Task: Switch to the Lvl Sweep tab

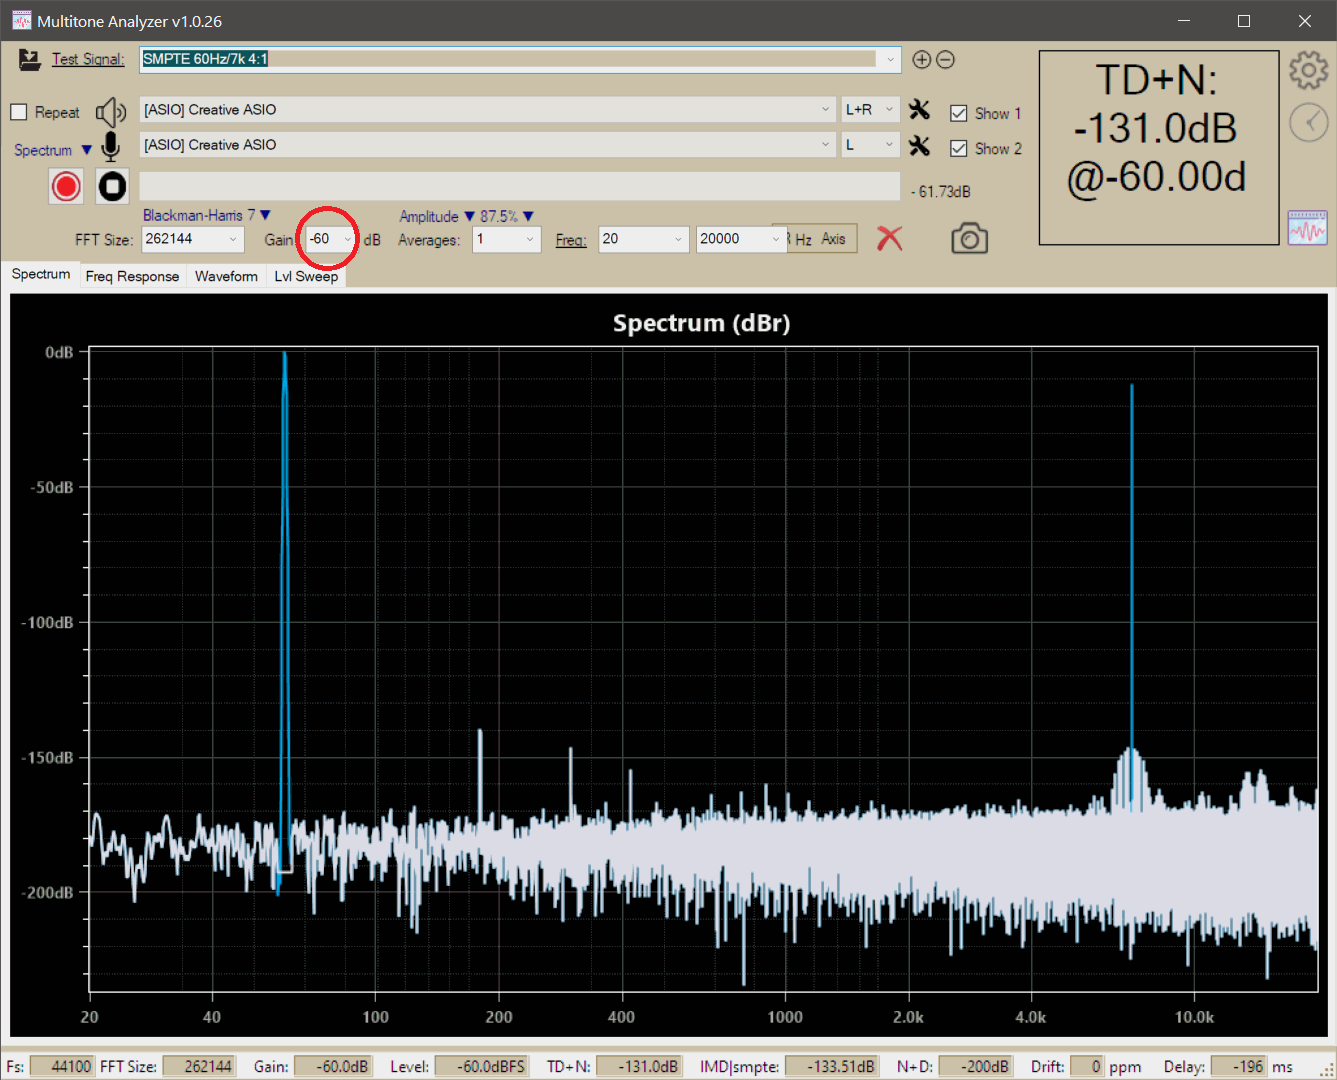Action: pyautogui.click(x=306, y=276)
